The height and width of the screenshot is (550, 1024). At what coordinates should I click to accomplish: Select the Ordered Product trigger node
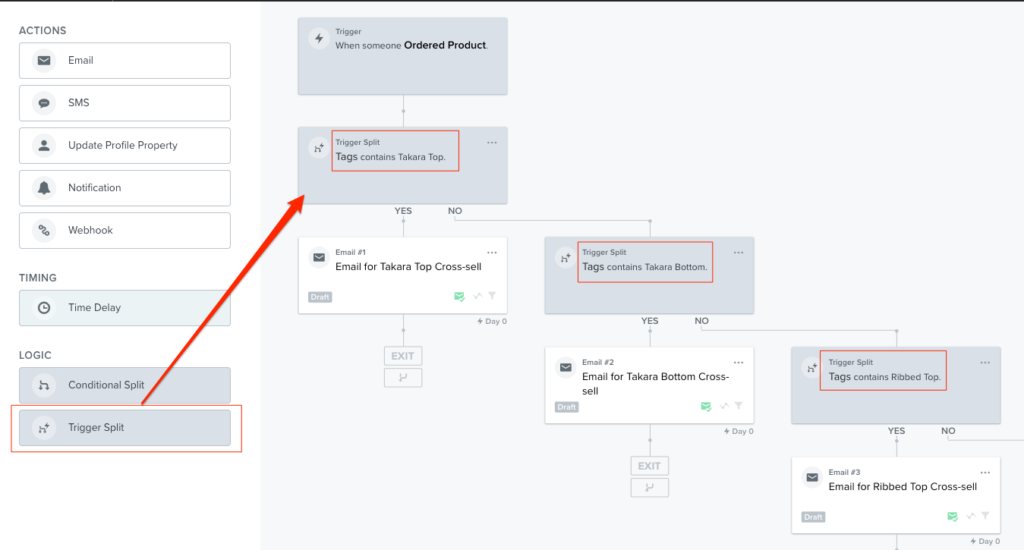pos(402,56)
